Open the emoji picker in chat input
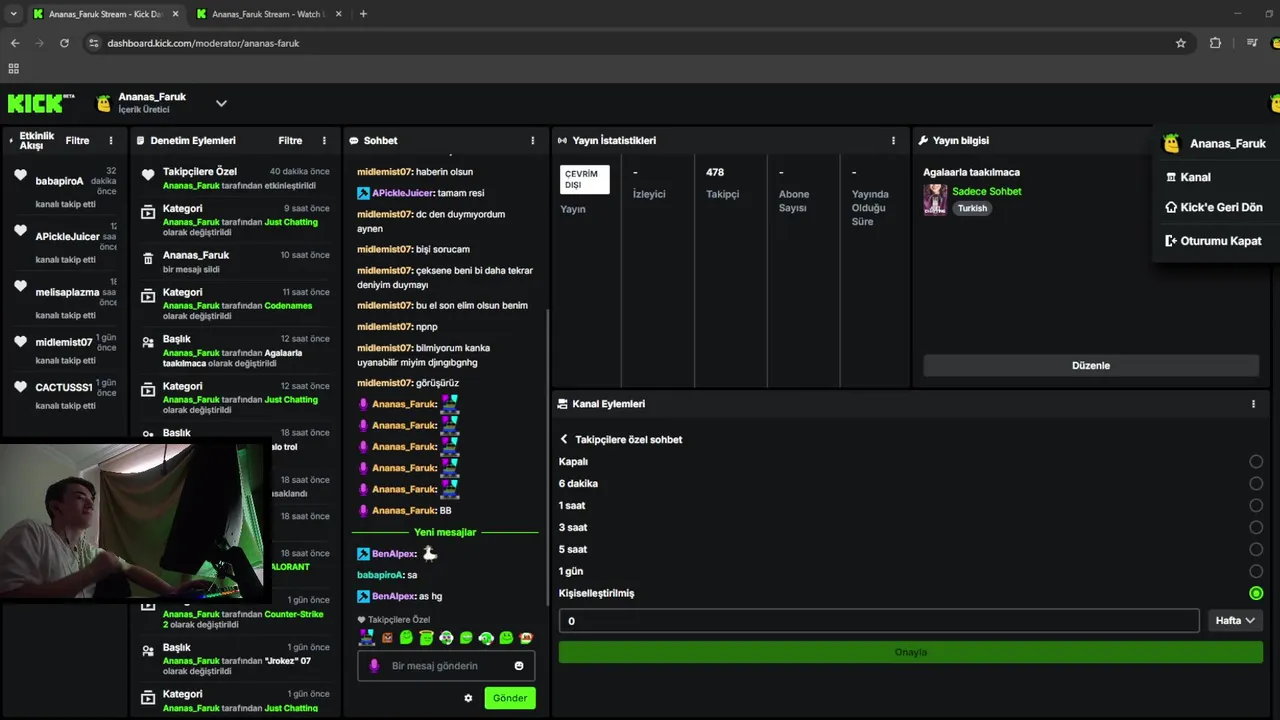This screenshot has width=1280, height=720. 519,666
